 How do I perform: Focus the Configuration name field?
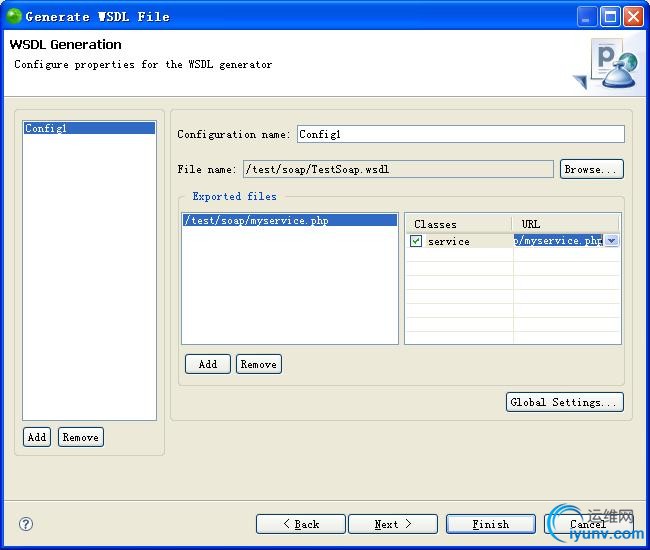click(x=461, y=134)
